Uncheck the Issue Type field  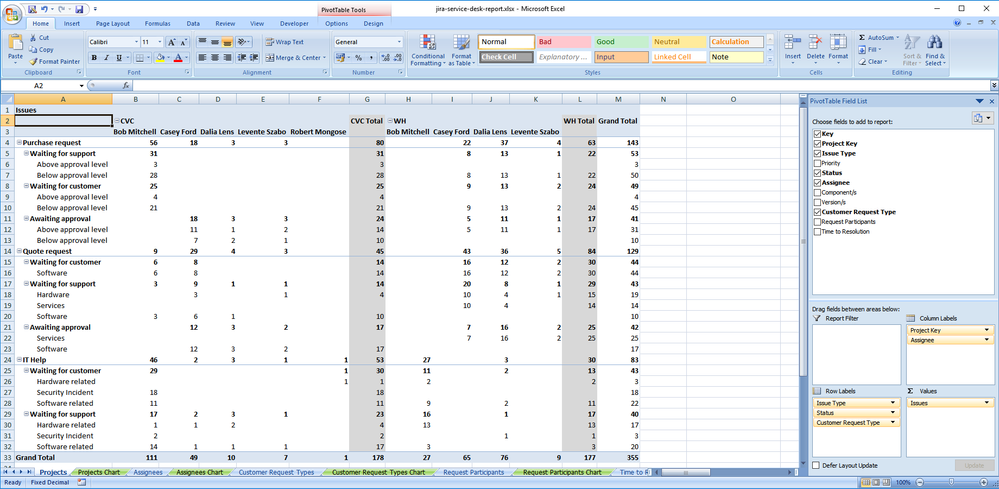point(817,153)
